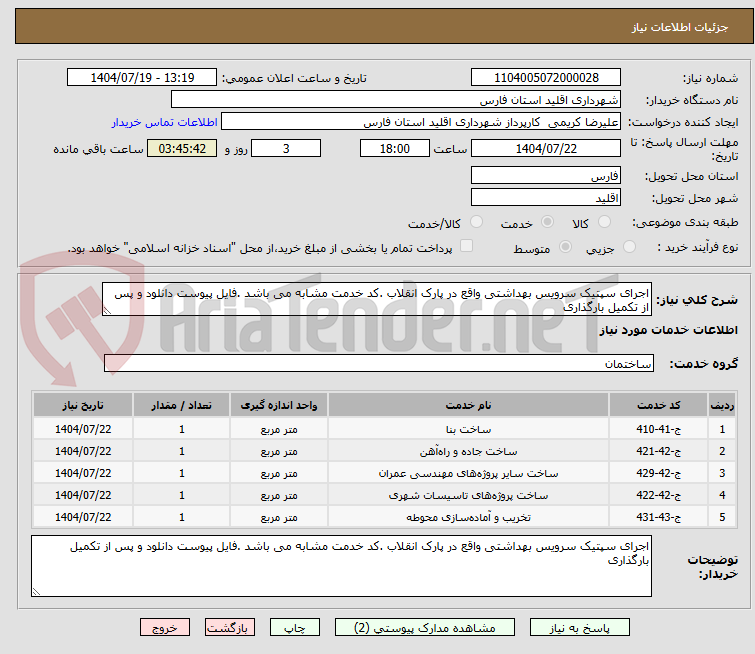This screenshot has height=654, width=755.
Task: Click the گروه خدمت field ساختمان
Action: (x=379, y=363)
